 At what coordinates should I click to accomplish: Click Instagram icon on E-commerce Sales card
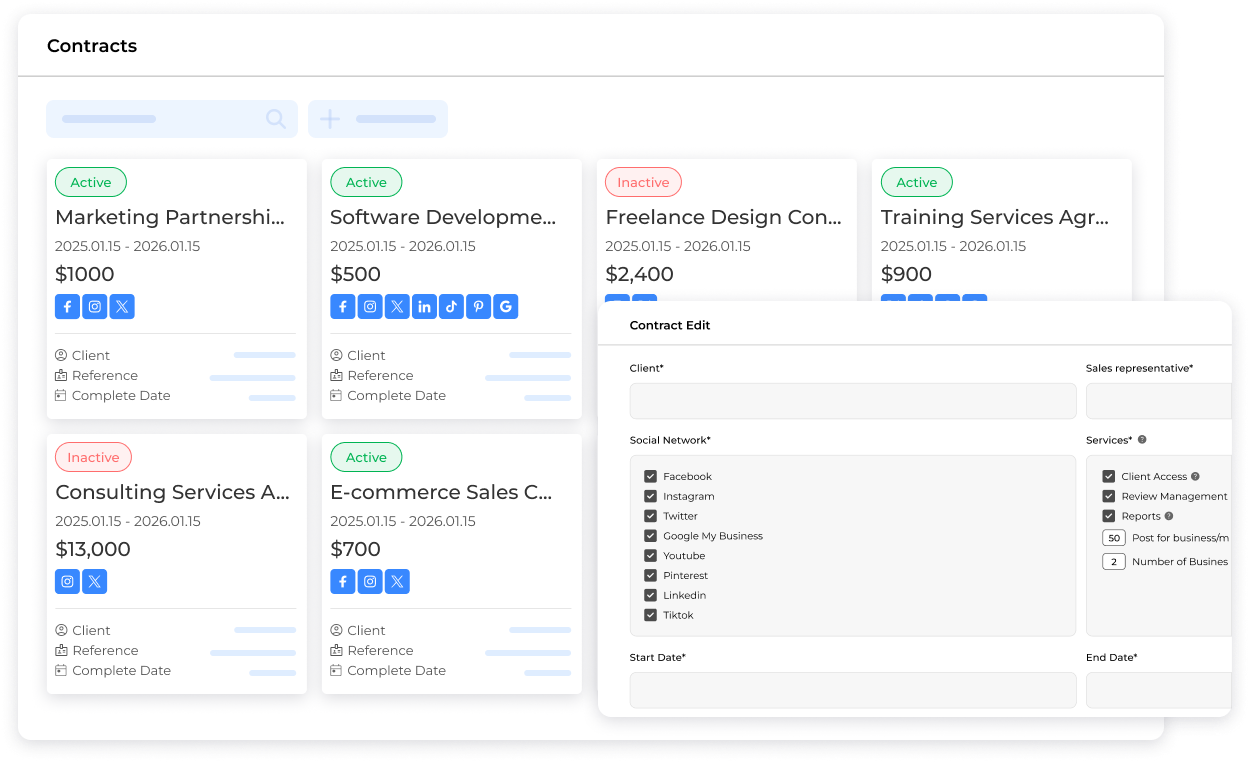[370, 582]
